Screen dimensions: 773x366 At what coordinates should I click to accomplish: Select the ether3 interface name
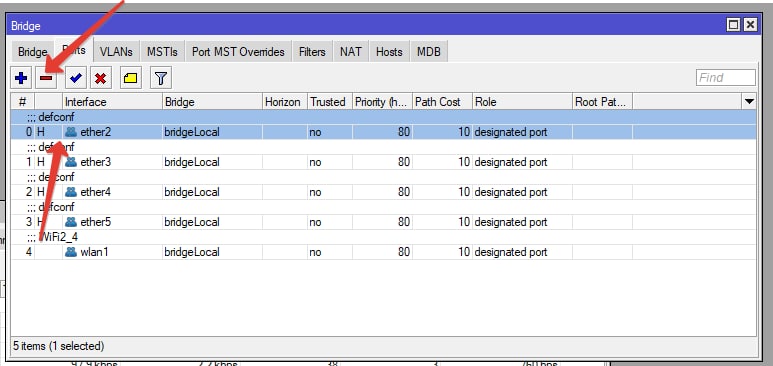tap(96, 162)
